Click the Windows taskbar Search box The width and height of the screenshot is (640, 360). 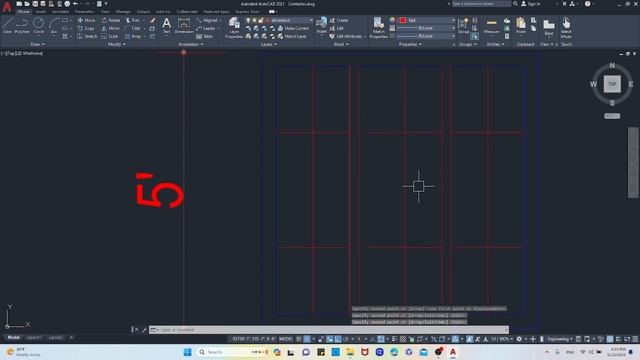coord(233,352)
